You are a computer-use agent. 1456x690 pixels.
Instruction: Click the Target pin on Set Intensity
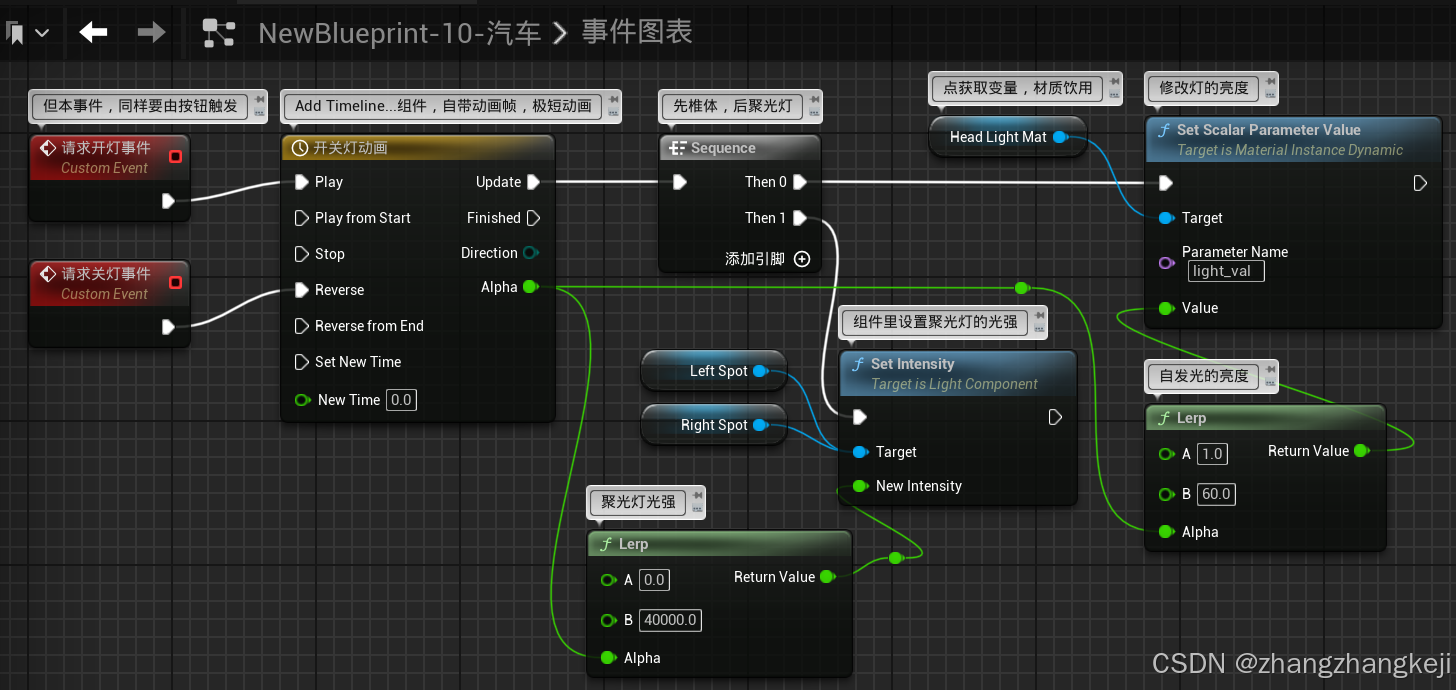pyautogui.click(x=860, y=452)
